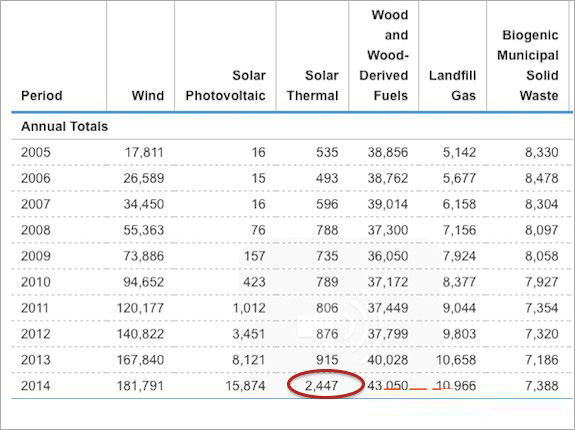Image resolution: width=575 pixels, height=430 pixels.
Task: Select the 2011 solid waste value 7,354
Action: (542, 308)
